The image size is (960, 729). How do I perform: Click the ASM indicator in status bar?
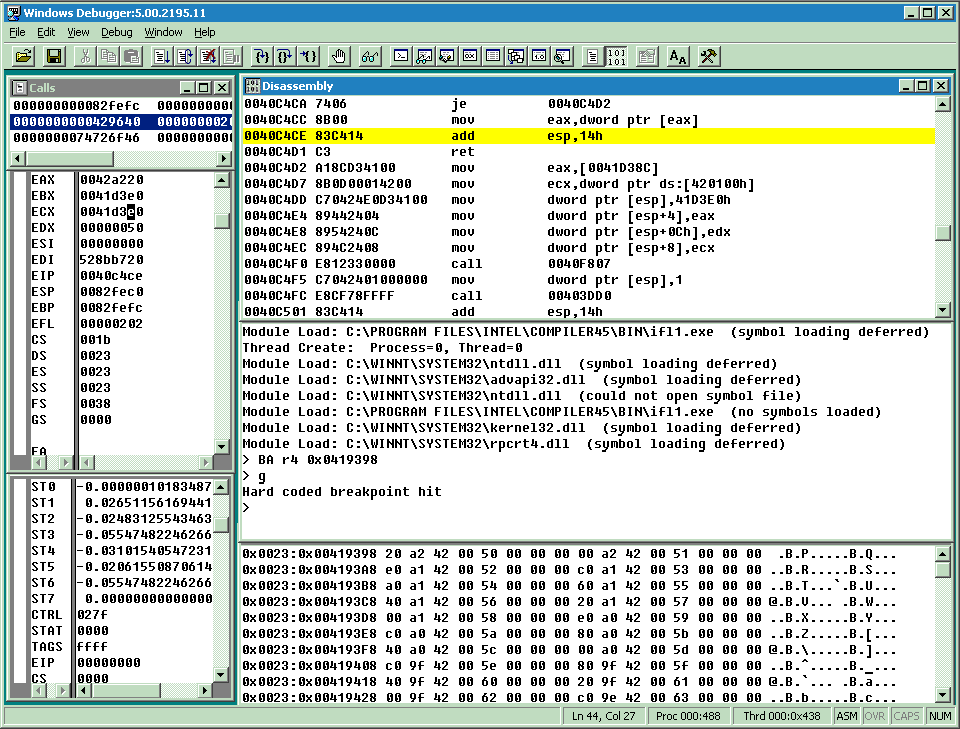847,716
